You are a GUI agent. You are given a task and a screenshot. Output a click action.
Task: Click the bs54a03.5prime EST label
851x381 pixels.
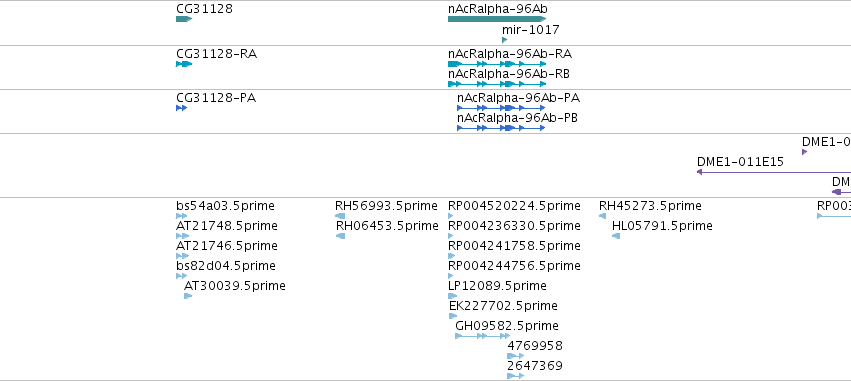(x=225, y=206)
